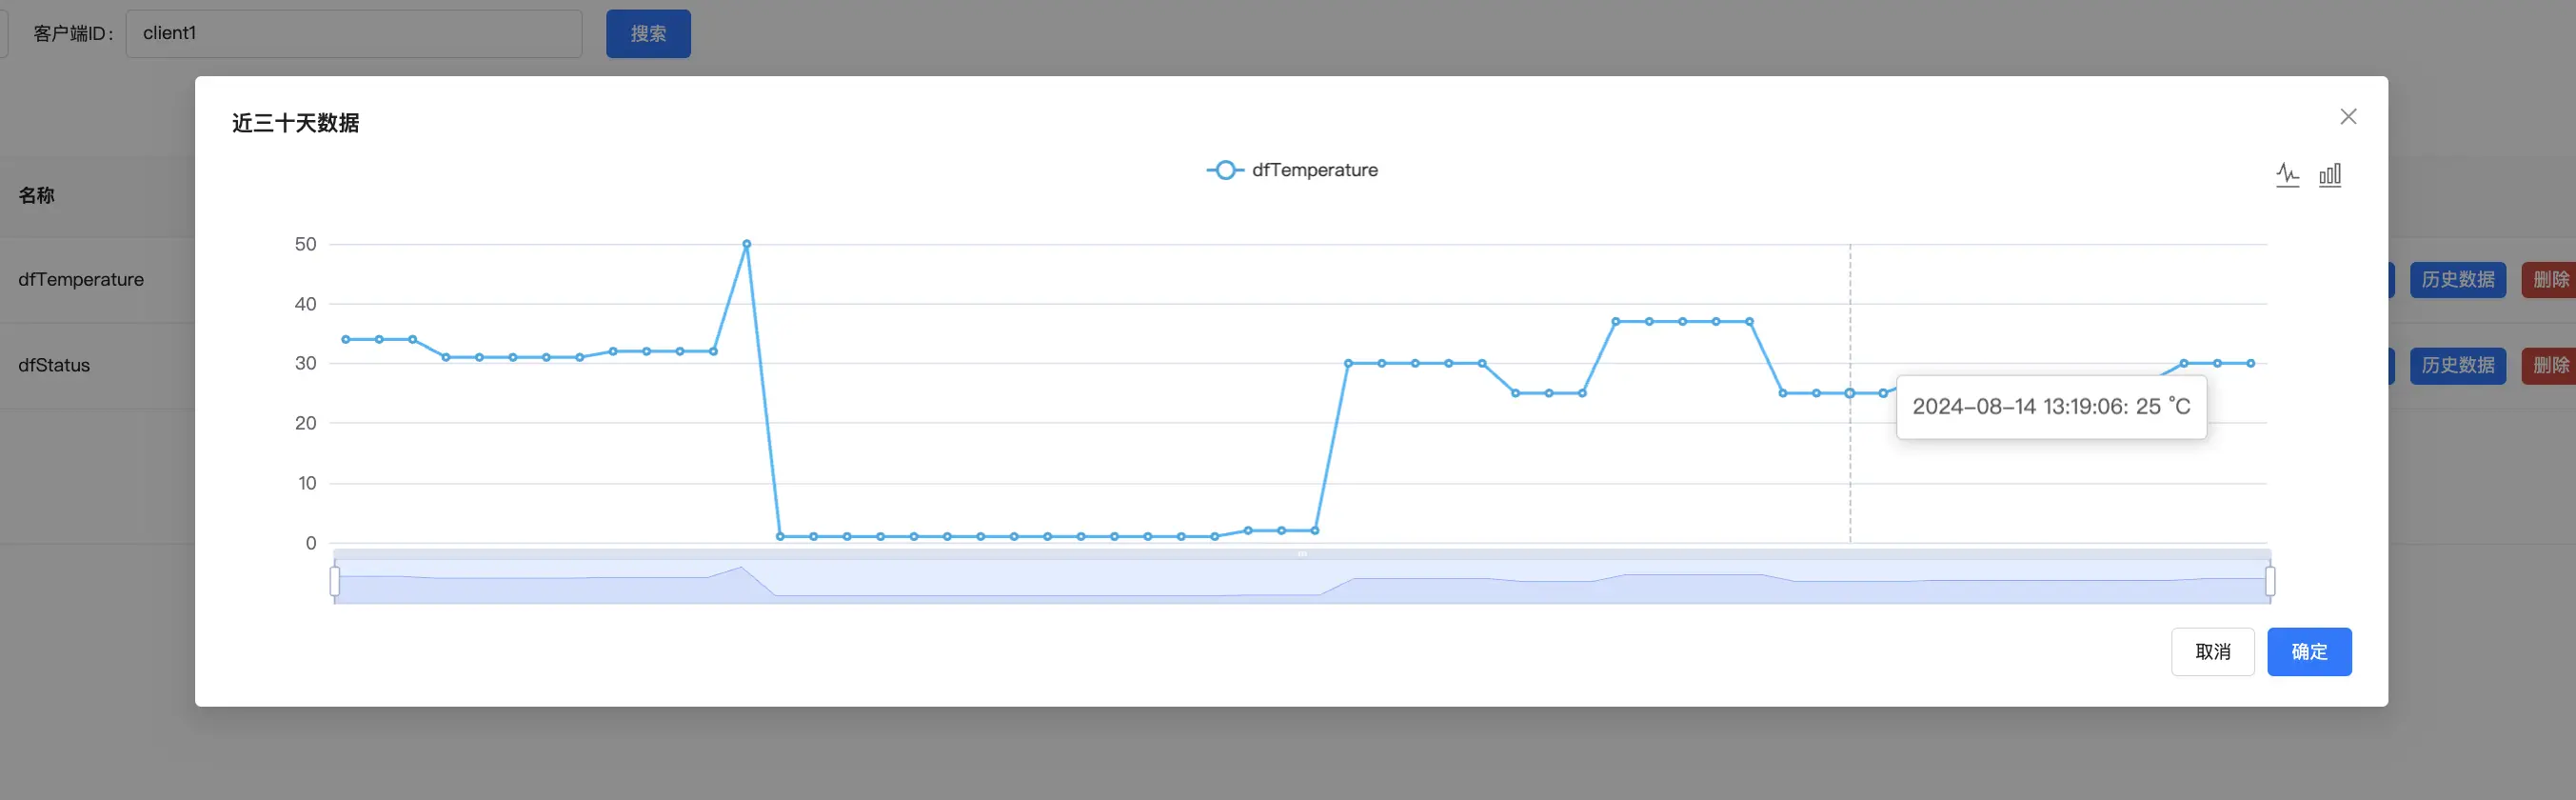Select the dfTemperature table row name

coord(81,280)
